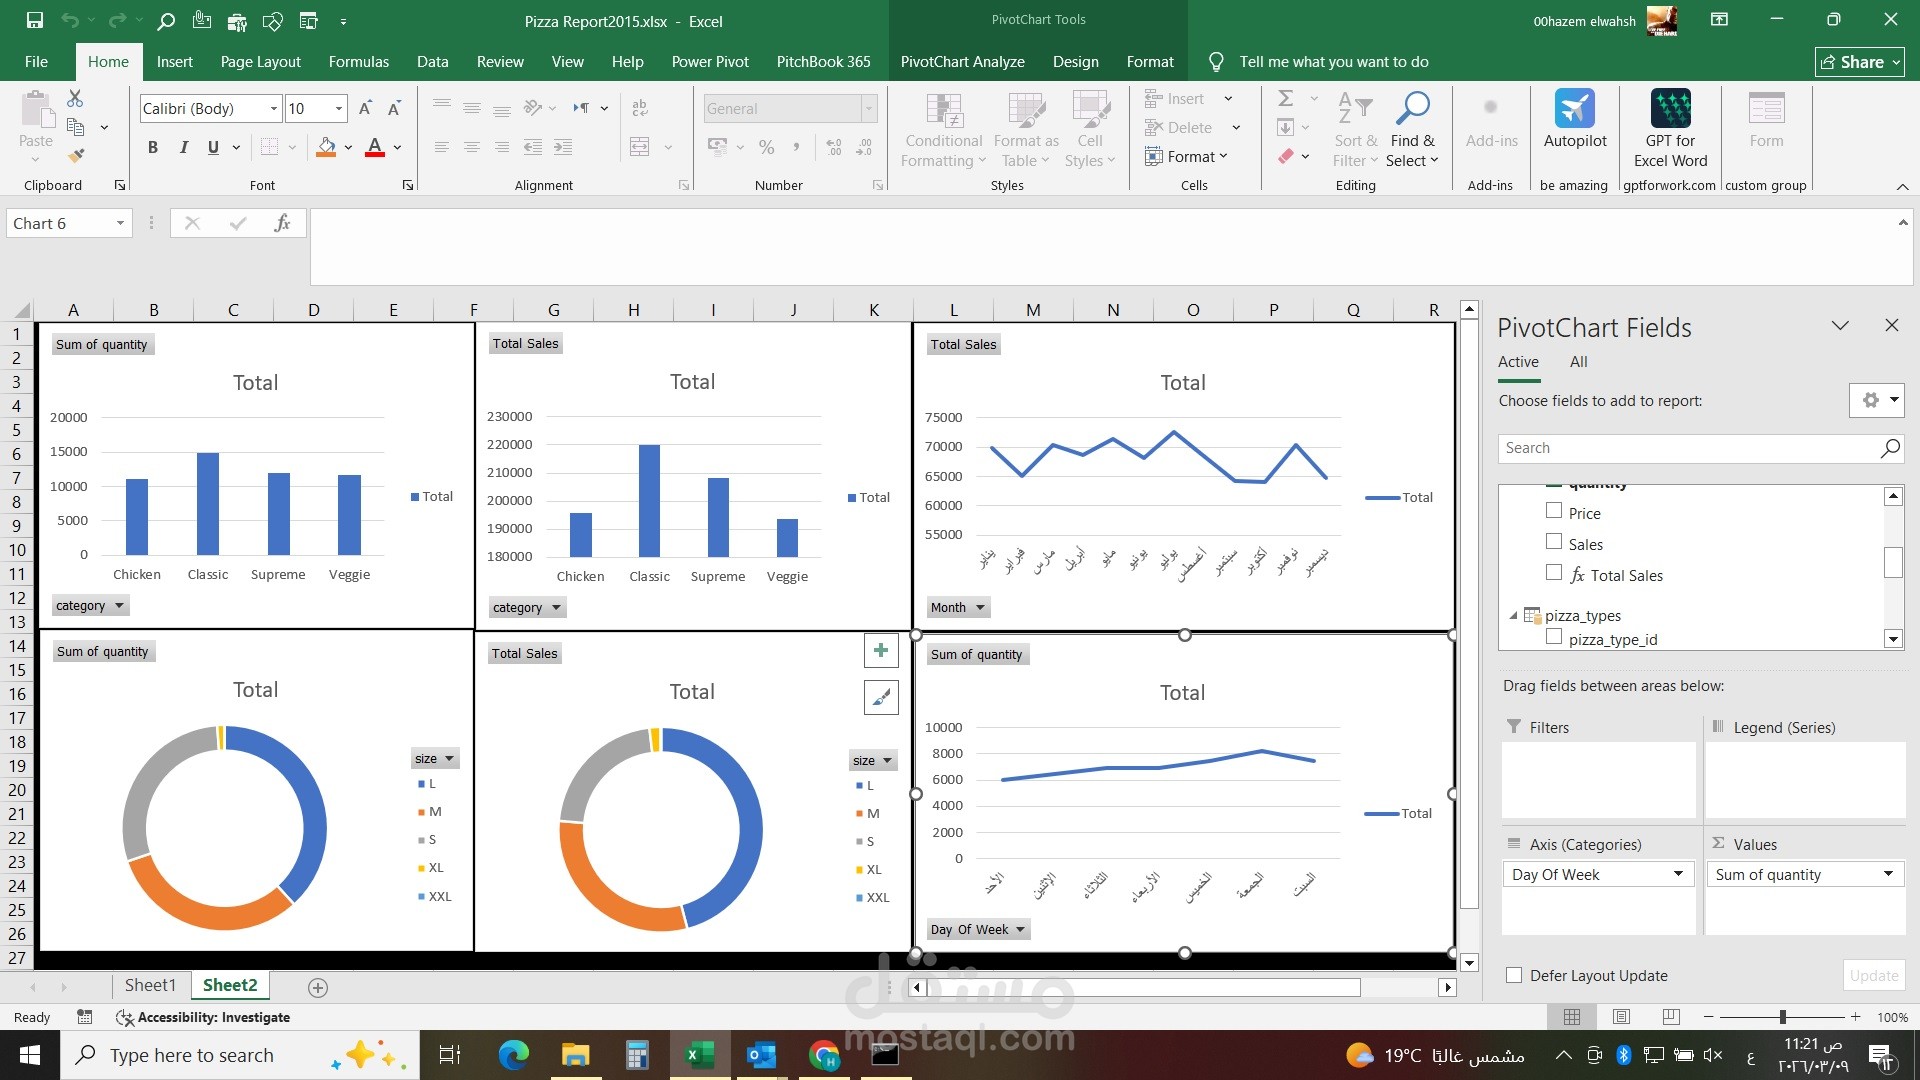Toggle Bold formatting
The width and height of the screenshot is (1920, 1080).
[x=153, y=147]
